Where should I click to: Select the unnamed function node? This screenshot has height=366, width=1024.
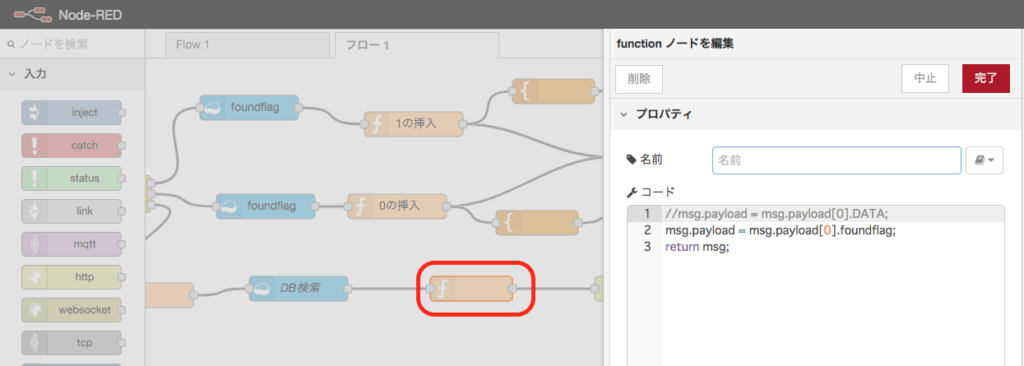coord(471,288)
